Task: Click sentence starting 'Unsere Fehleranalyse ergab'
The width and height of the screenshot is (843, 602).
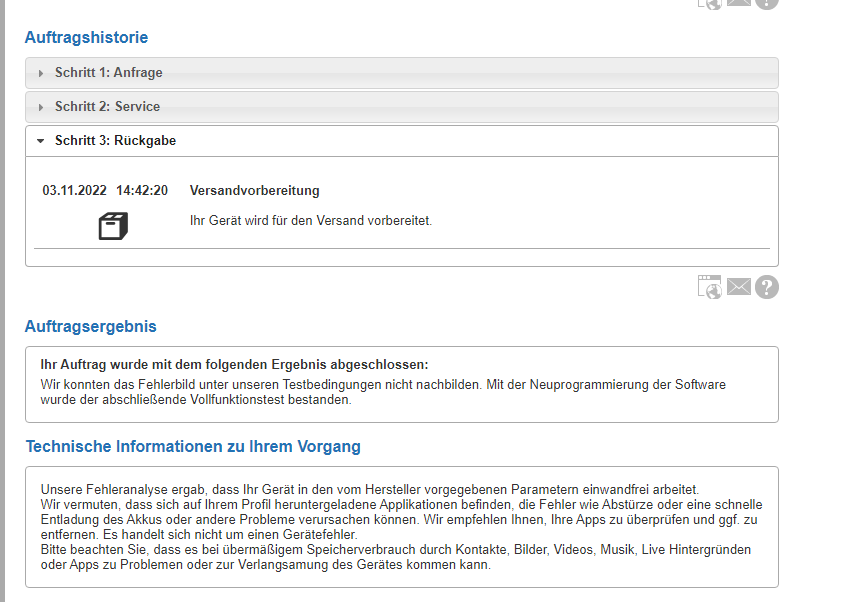Action: (369, 489)
